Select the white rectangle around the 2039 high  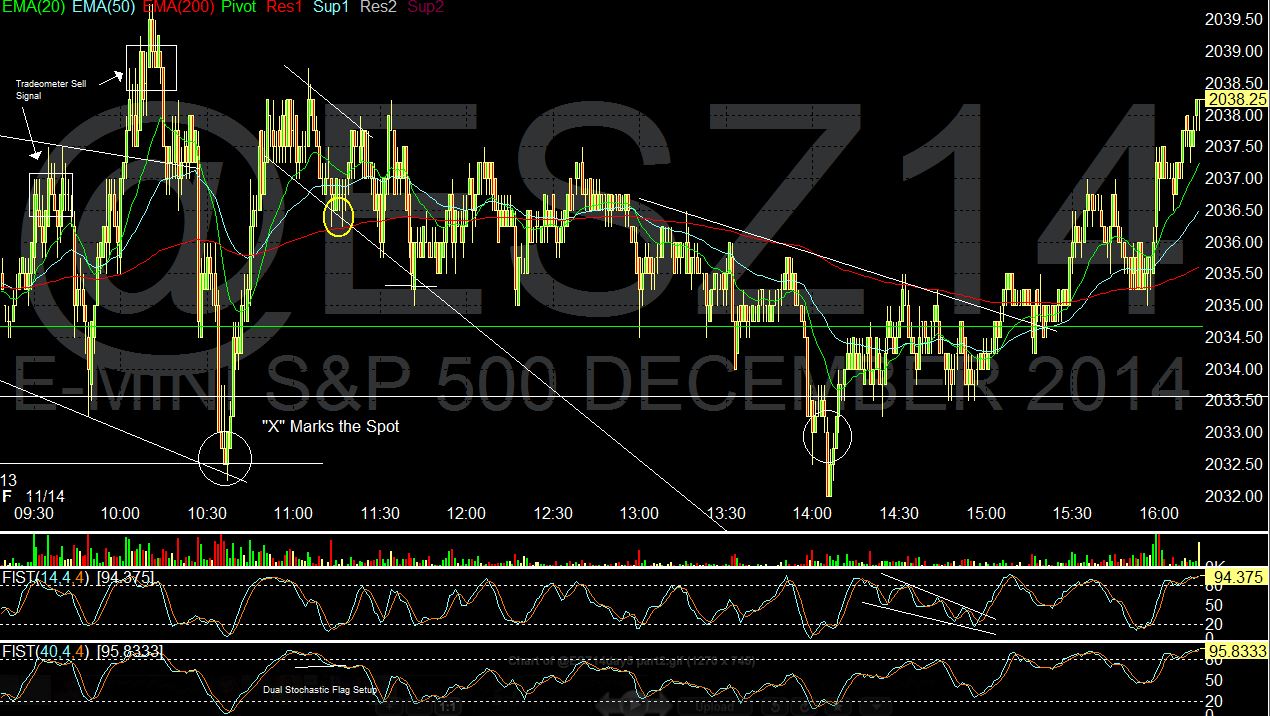tap(151, 68)
